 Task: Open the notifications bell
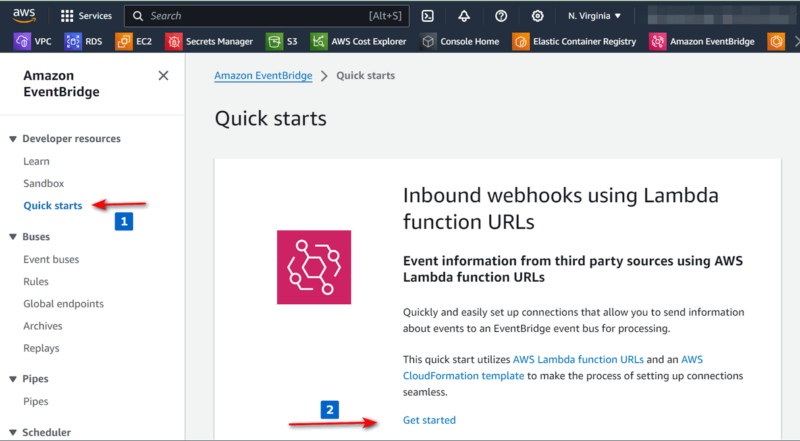[464, 16]
